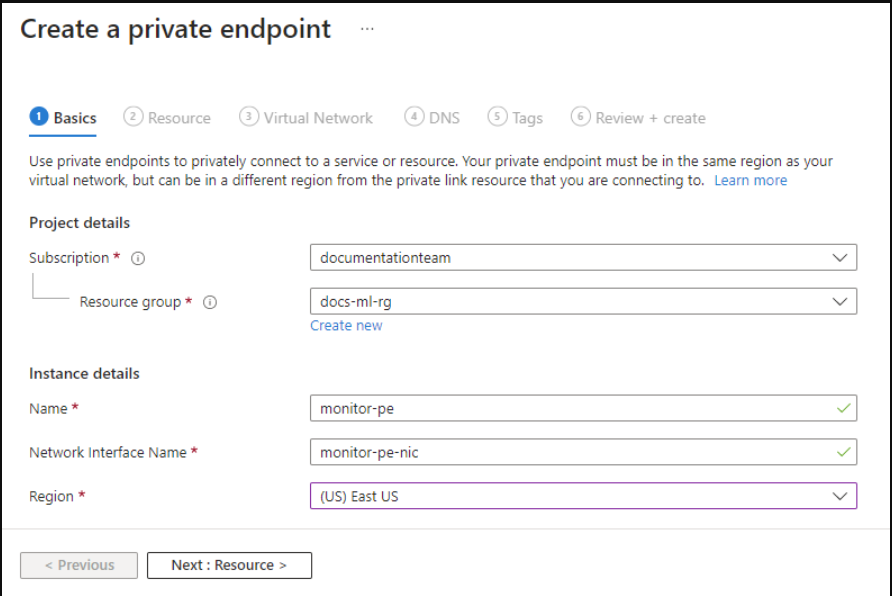Click step 5 circle icon for Tags
Screen dimensions: 892x596
click(497, 117)
